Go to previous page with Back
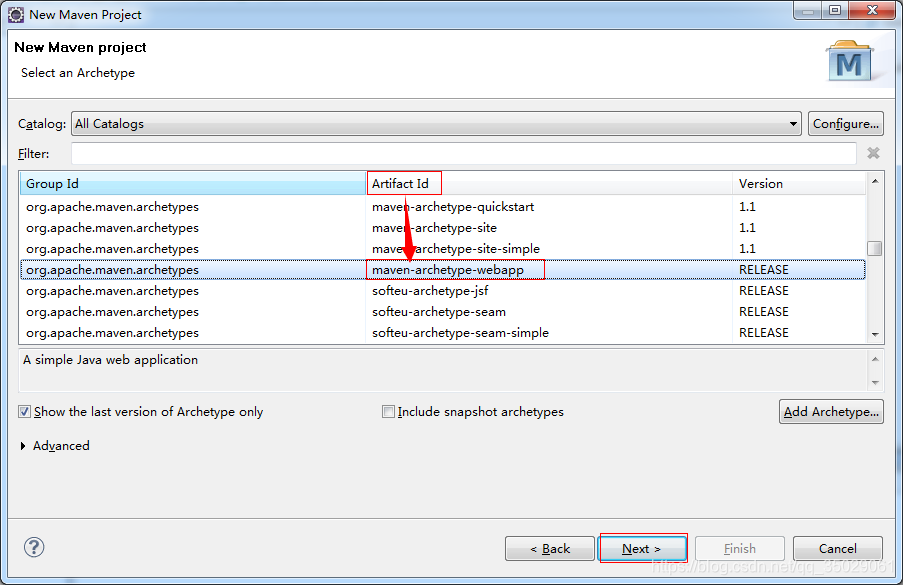Image resolution: width=903 pixels, height=585 pixels. pos(549,549)
